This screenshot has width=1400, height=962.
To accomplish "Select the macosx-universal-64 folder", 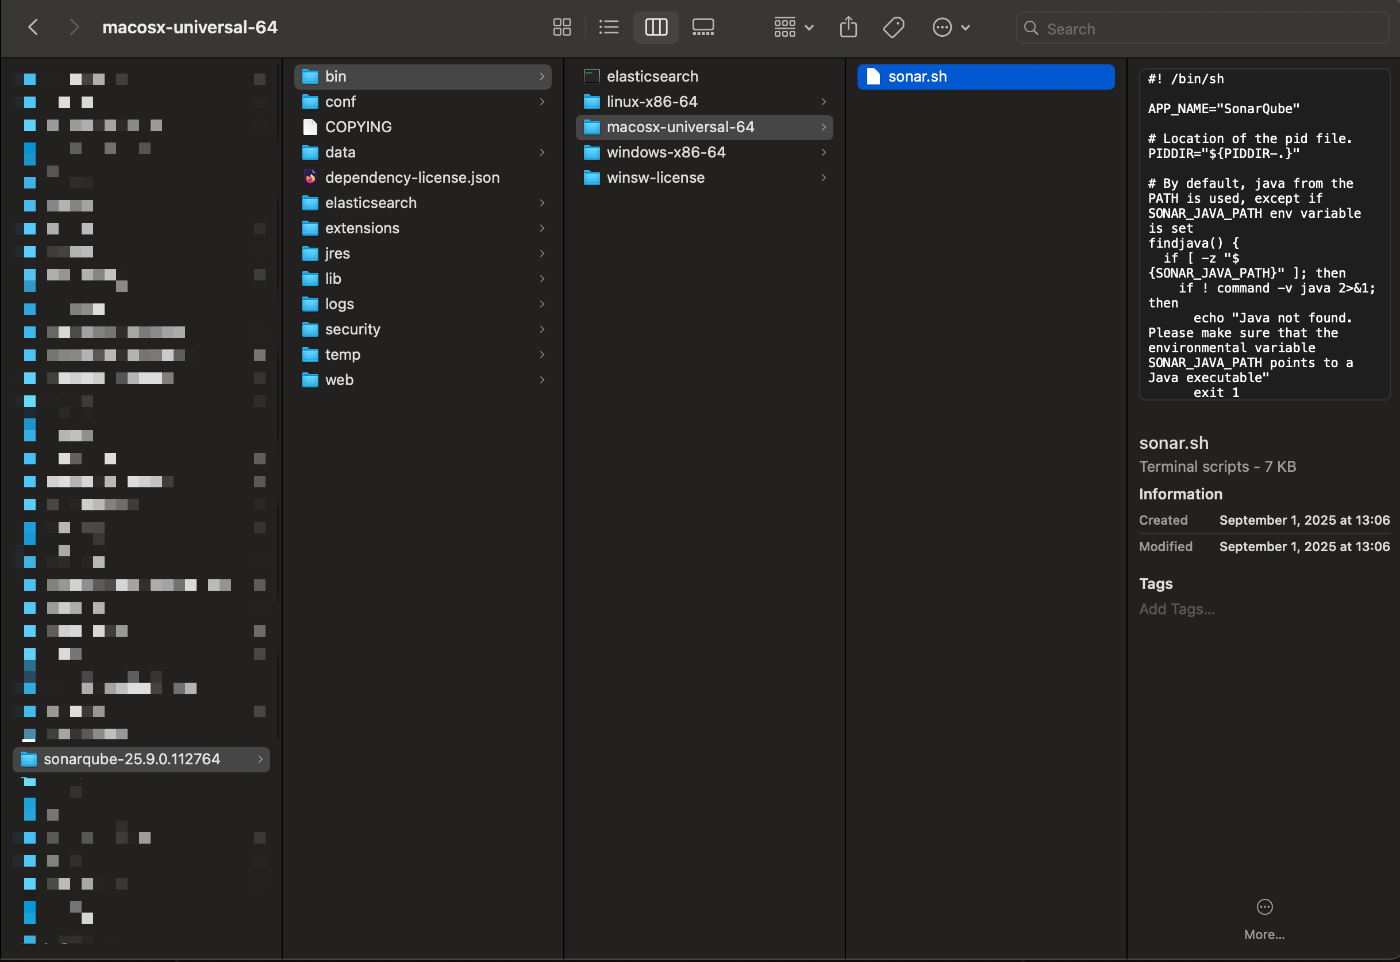I will 704,127.
